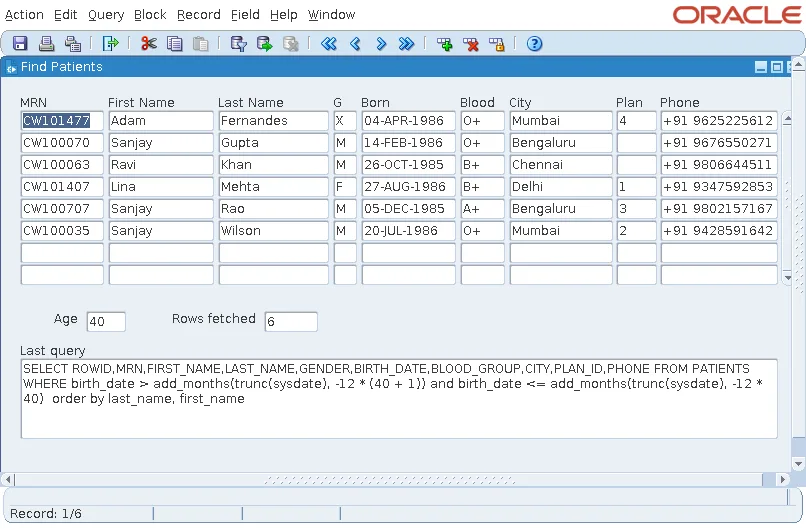Click the outer vertical scrollbar down arrow
This screenshot has width=806, height=529.
click(x=798, y=464)
